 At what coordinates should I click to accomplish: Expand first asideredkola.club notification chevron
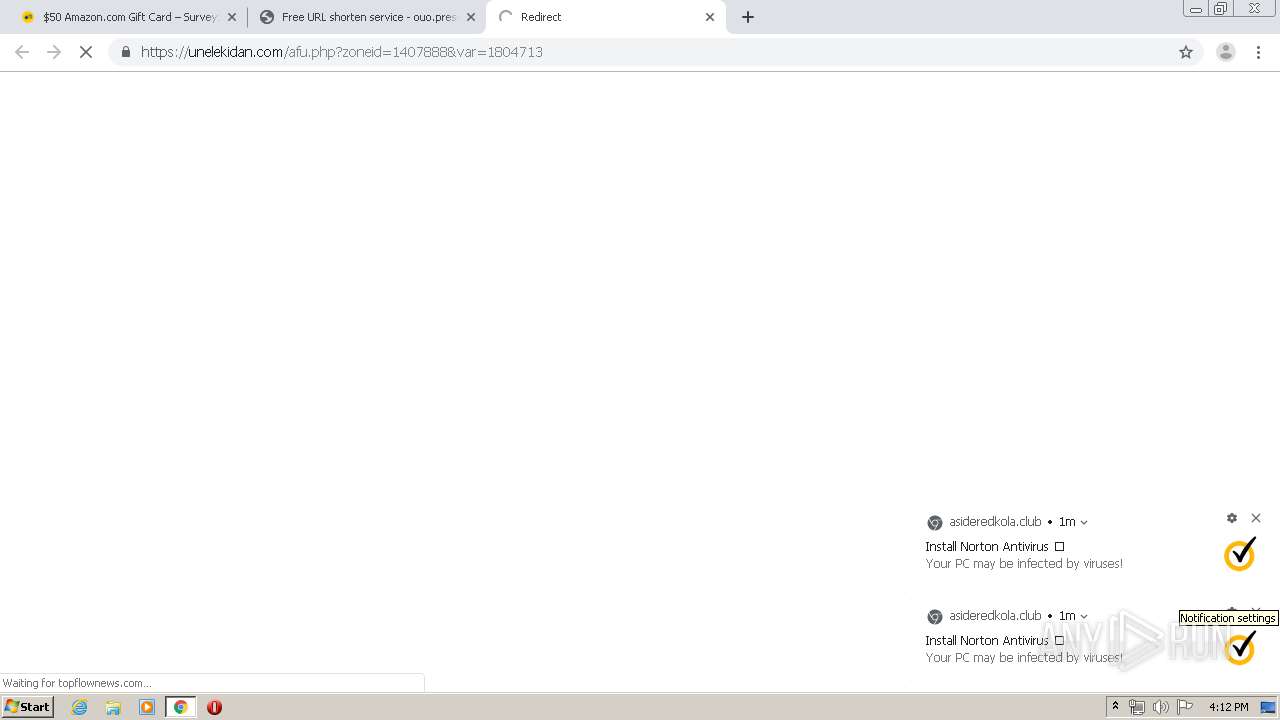pos(1084,522)
